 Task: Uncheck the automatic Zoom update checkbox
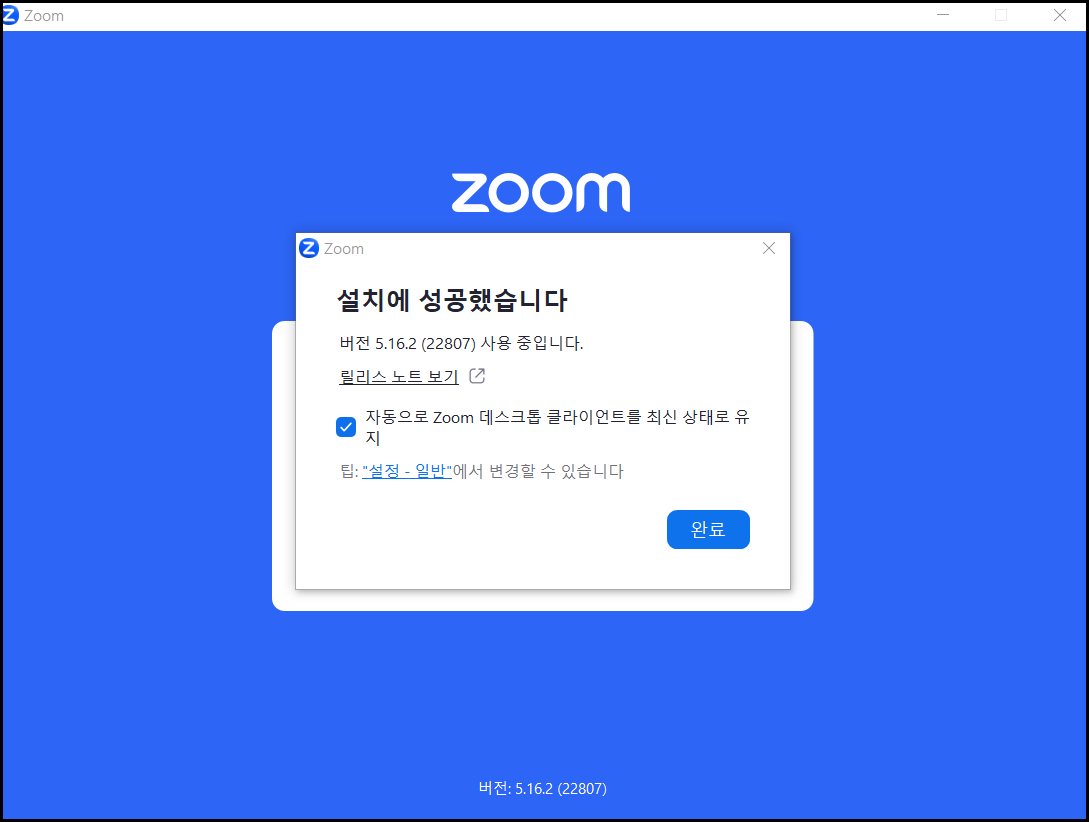(x=346, y=427)
